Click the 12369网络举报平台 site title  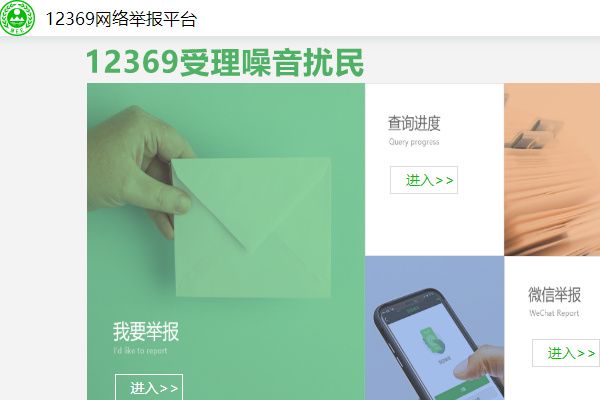click(x=121, y=19)
